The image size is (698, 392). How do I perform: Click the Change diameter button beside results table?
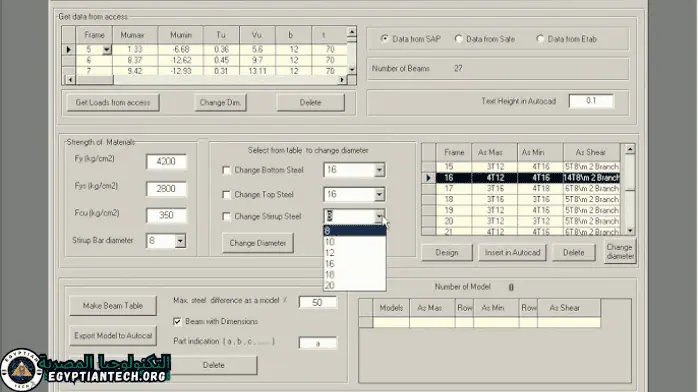point(620,251)
